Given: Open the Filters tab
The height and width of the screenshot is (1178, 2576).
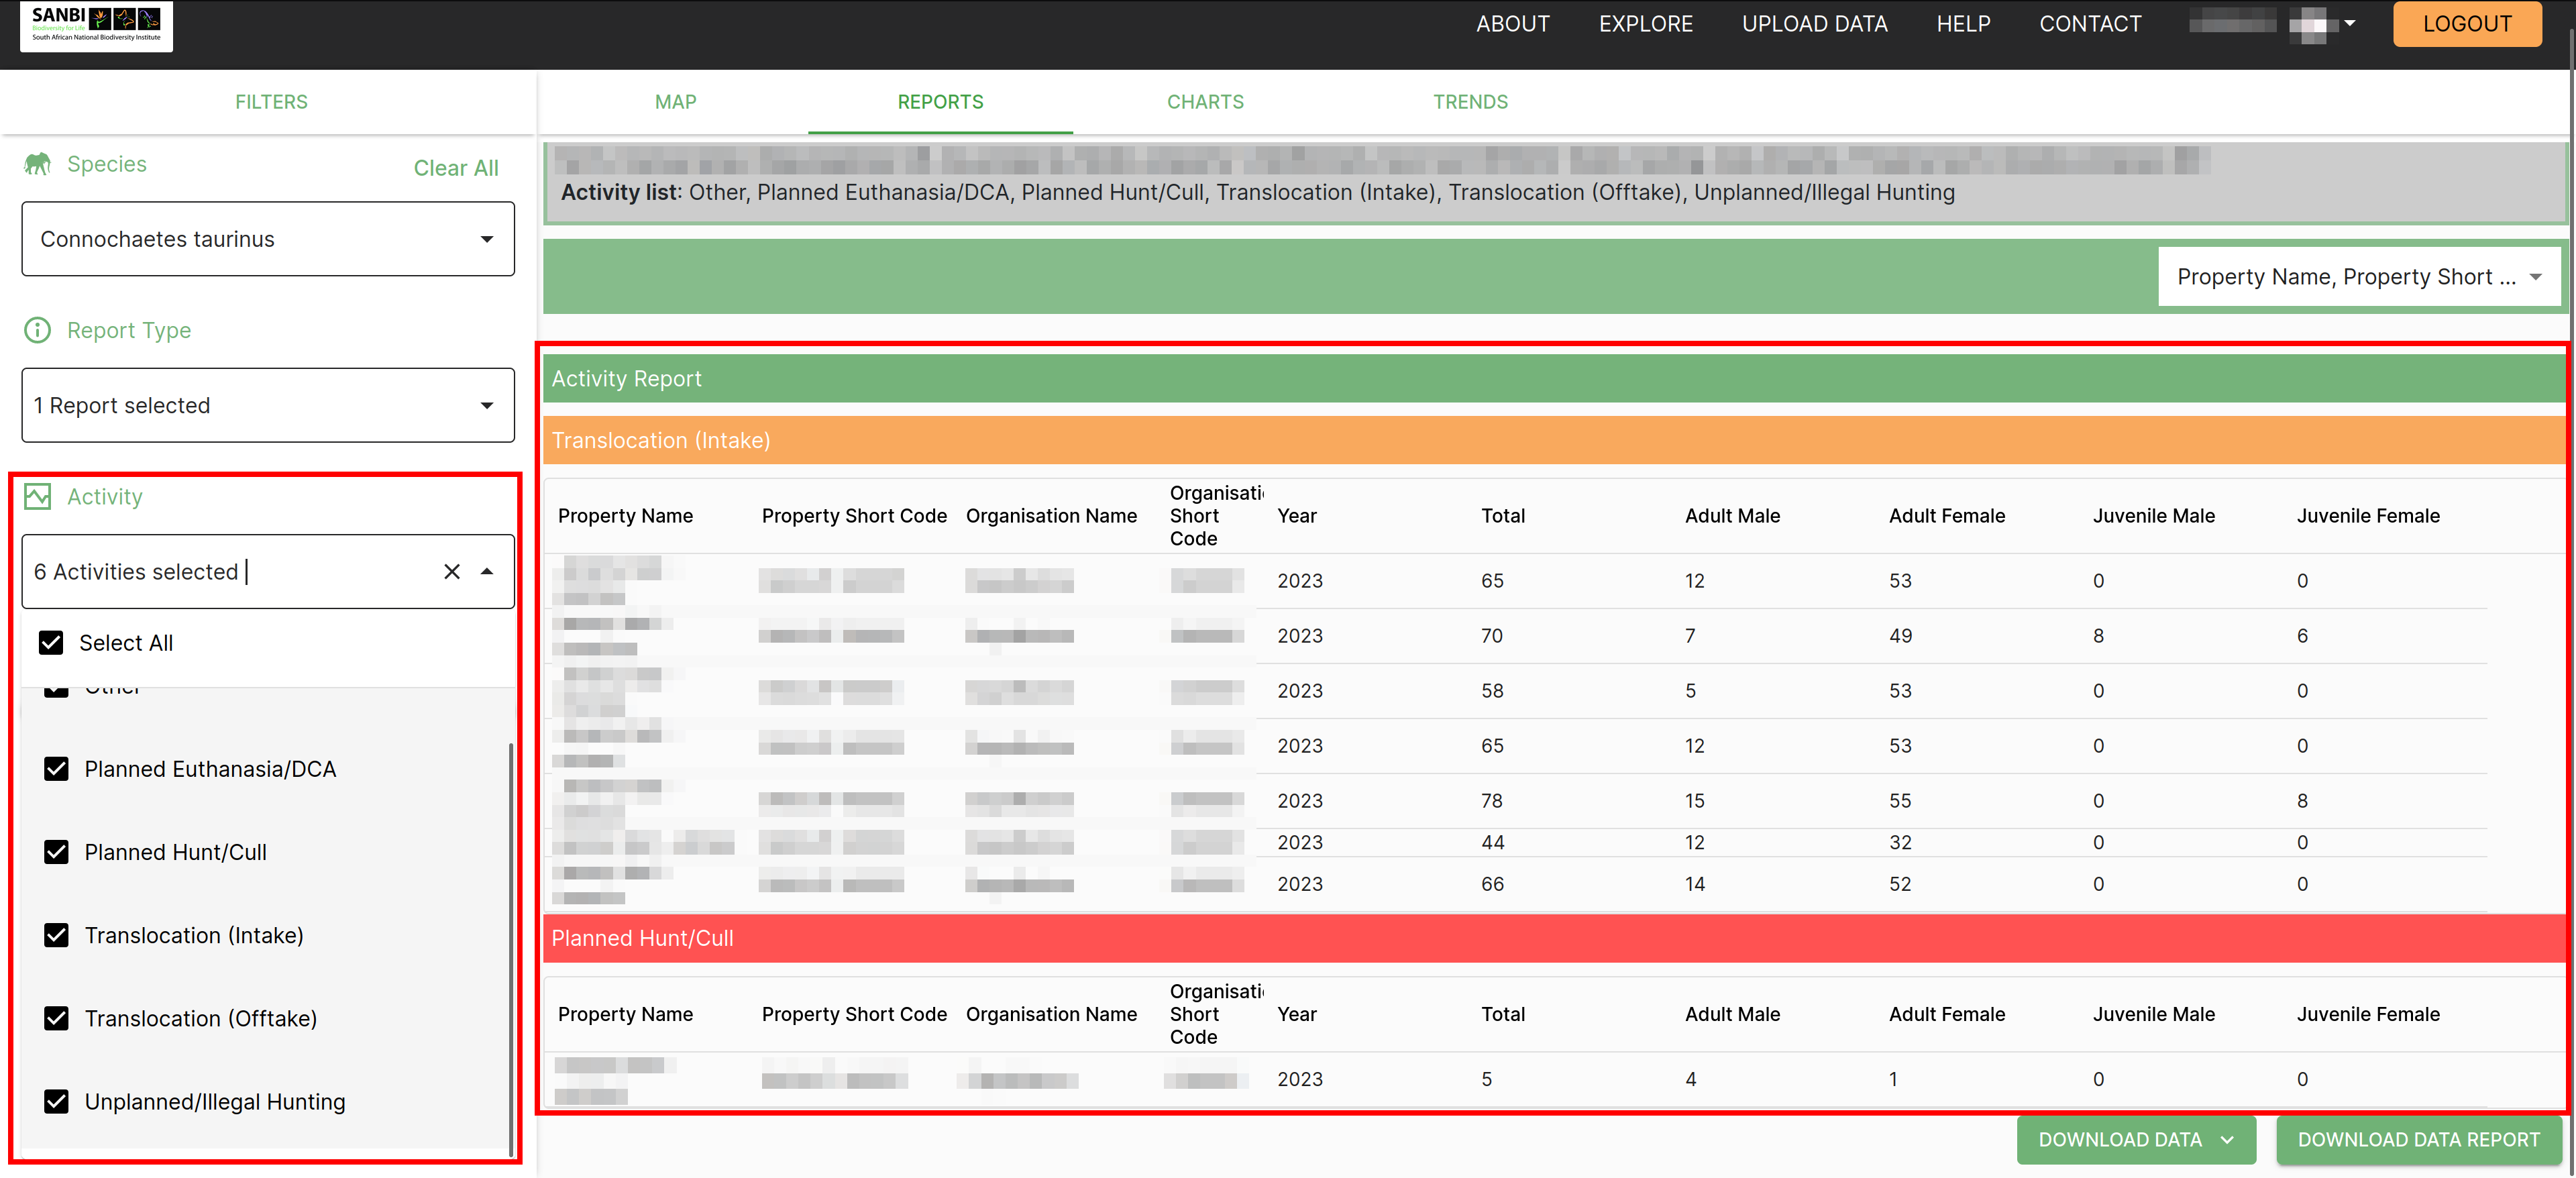Looking at the screenshot, I should coord(271,102).
